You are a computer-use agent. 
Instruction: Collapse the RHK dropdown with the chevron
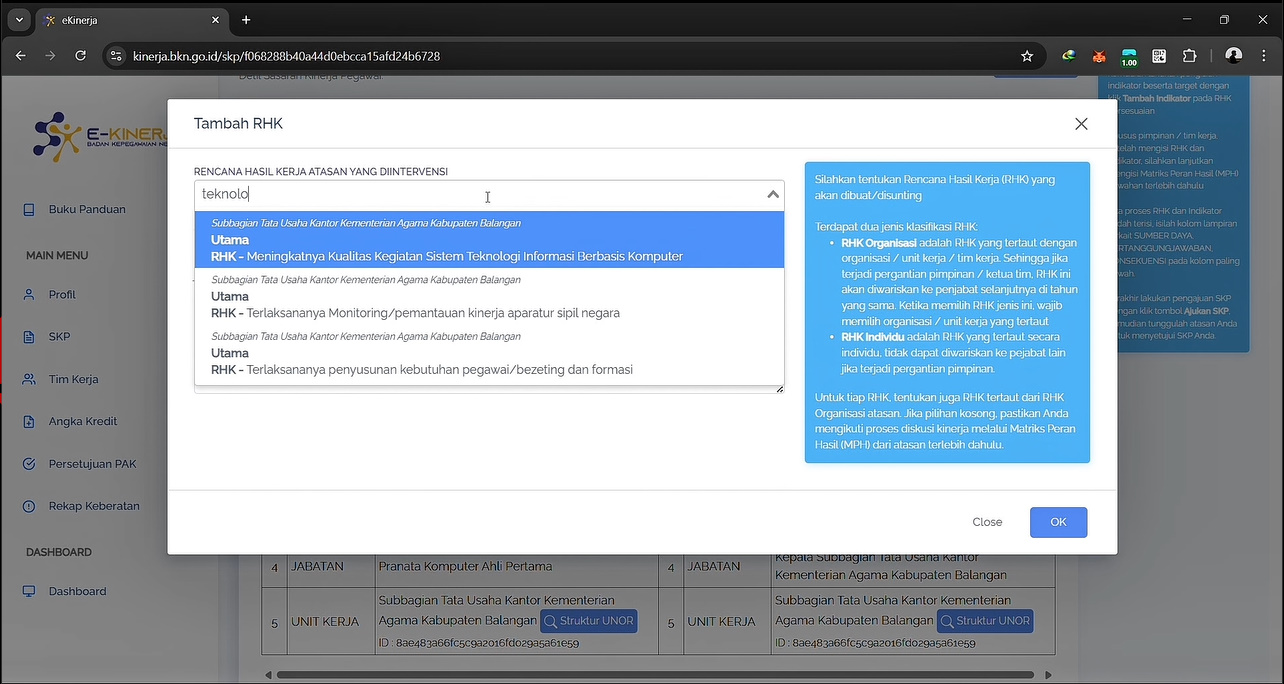[772, 195]
